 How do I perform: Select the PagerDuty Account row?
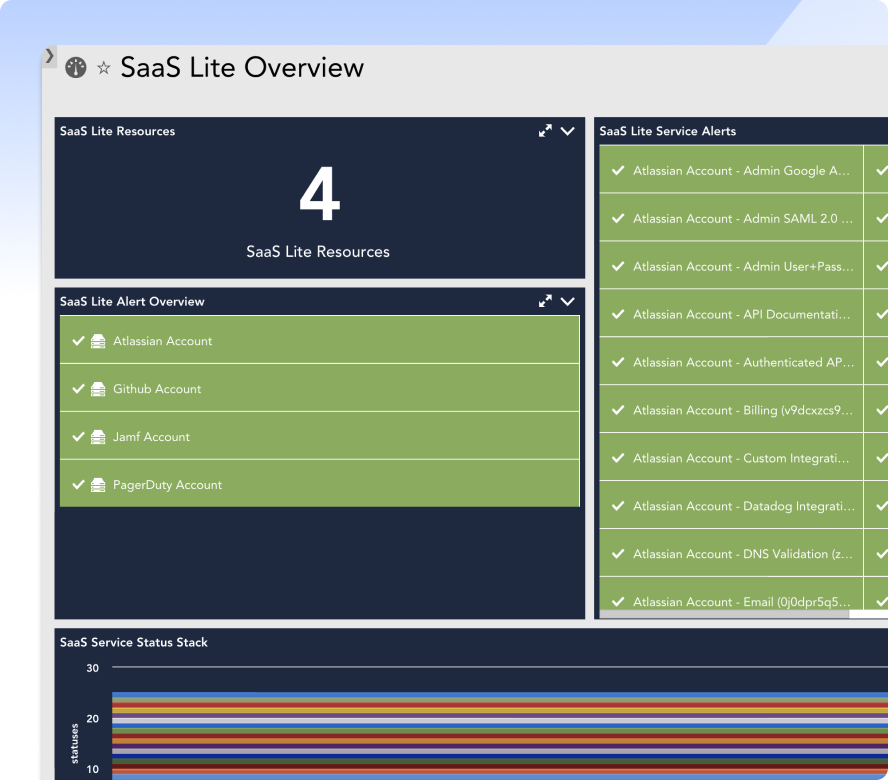[x=319, y=484]
